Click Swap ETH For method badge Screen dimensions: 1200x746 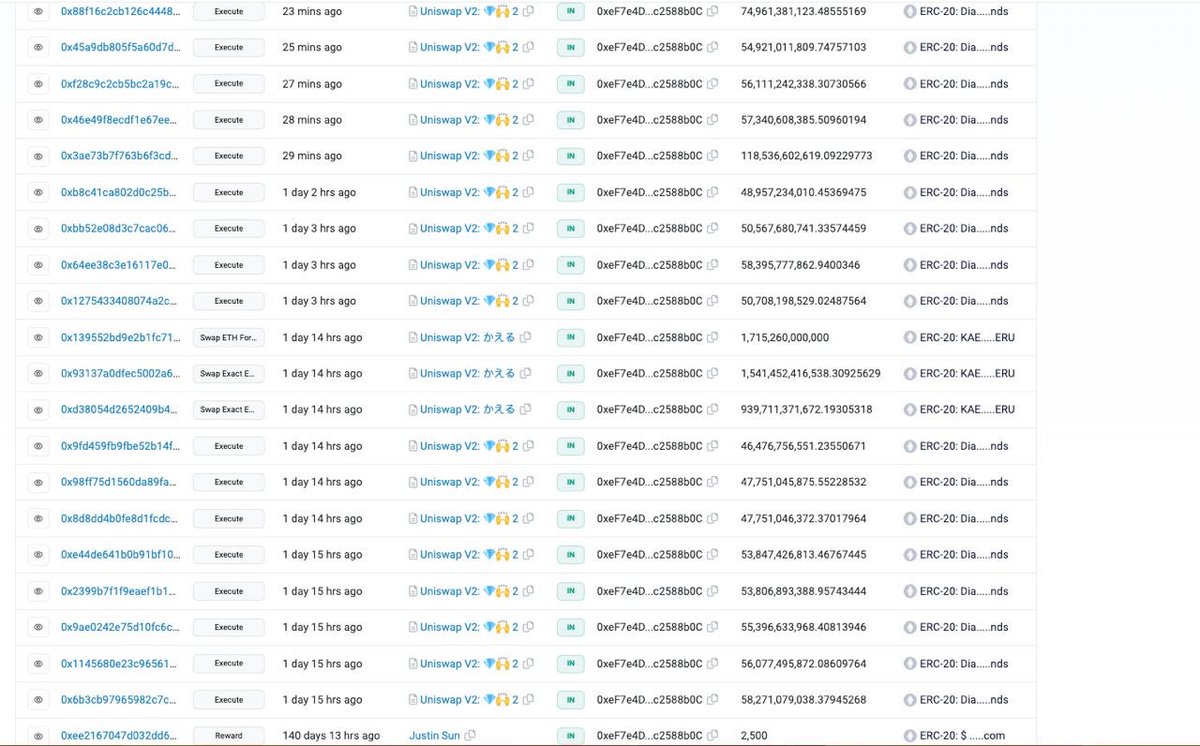[x=228, y=337]
